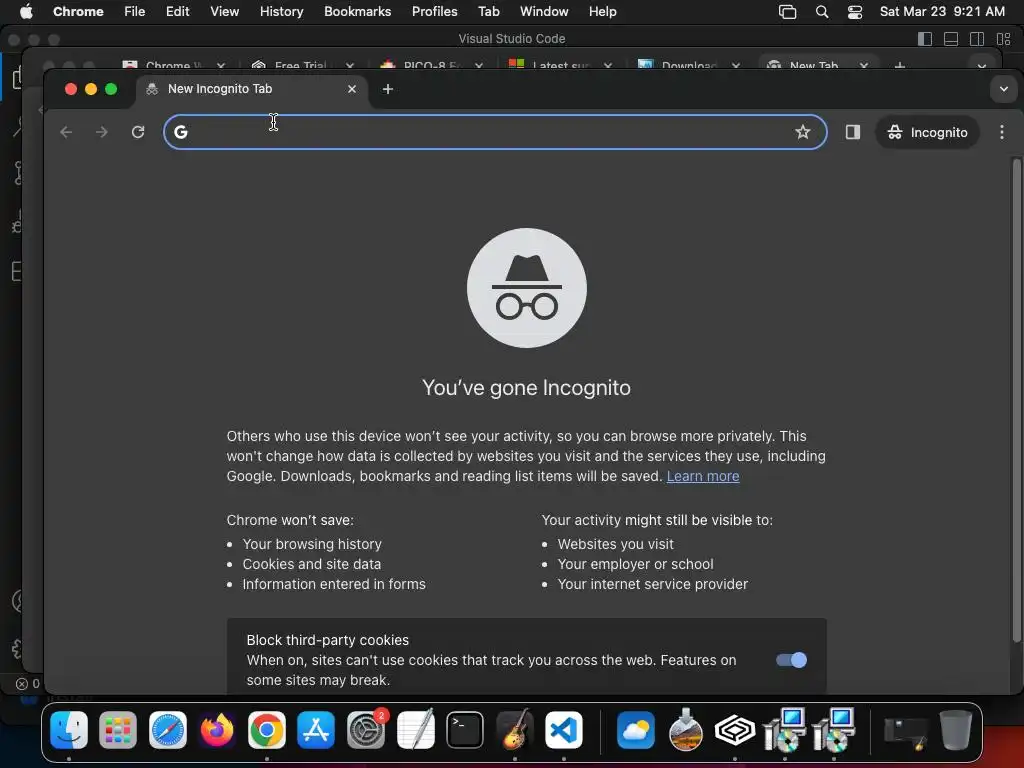Add a tab in the background Chrome window
This screenshot has width=1024, height=768.
tap(899, 65)
